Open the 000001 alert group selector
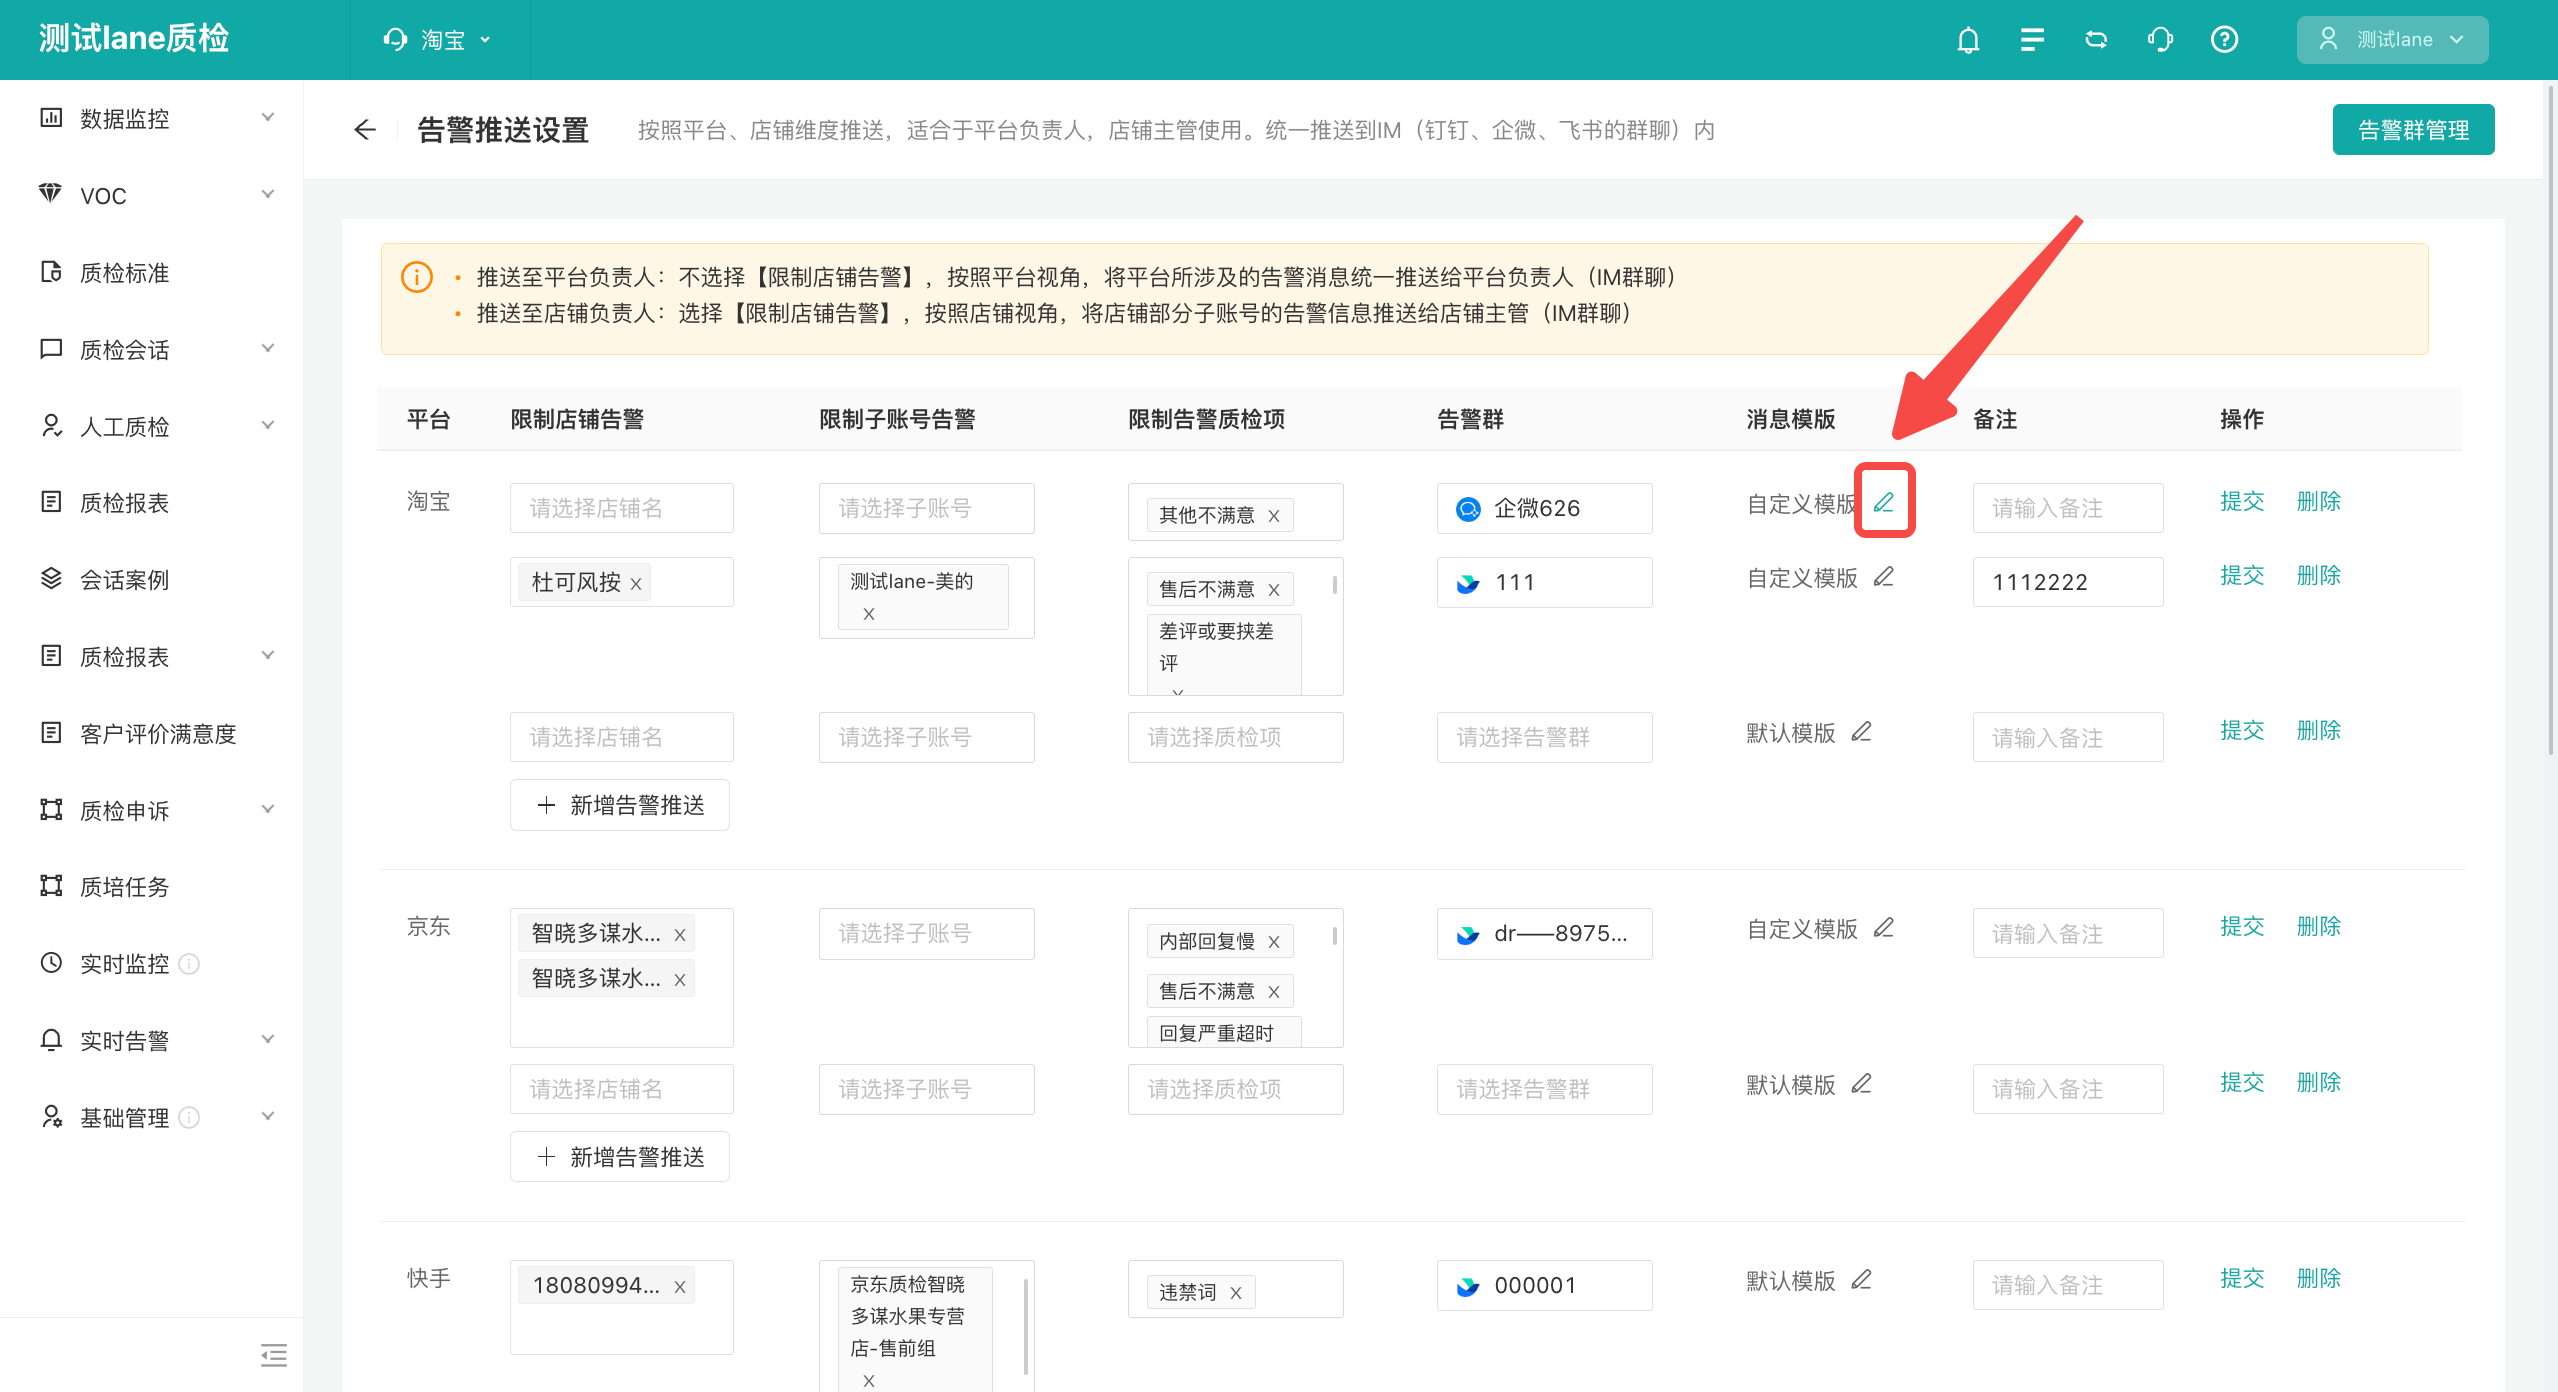The height and width of the screenshot is (1392, 2558). coord(1545,1285)
